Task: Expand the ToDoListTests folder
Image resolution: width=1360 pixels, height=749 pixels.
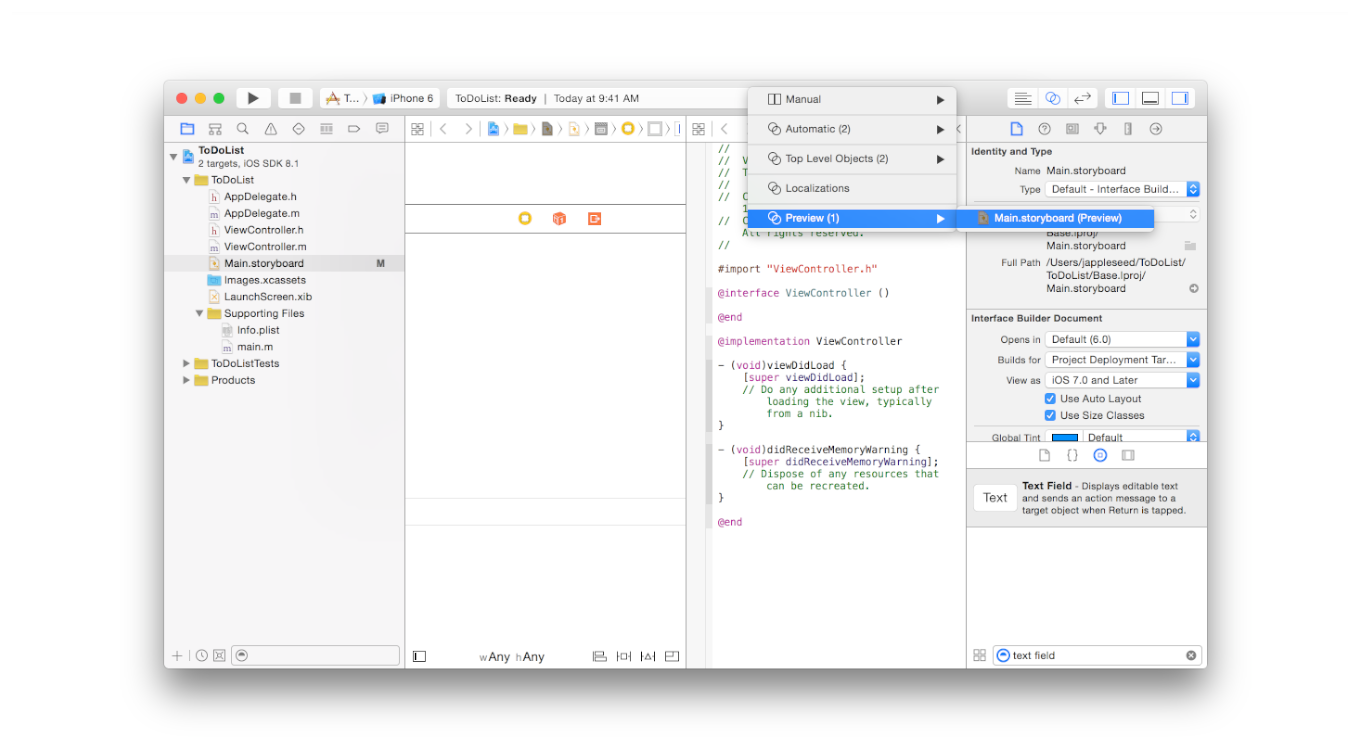Action: tap(186, 364)
